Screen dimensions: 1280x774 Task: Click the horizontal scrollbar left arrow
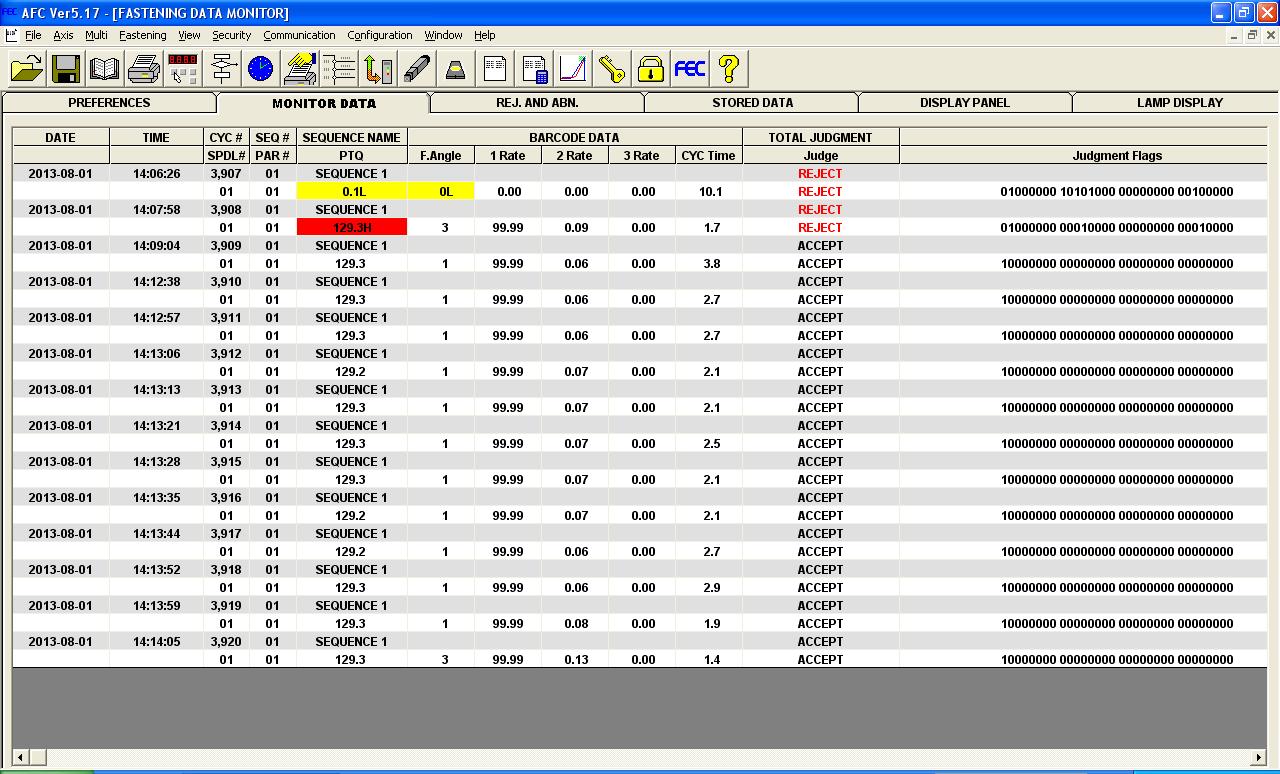20,758
